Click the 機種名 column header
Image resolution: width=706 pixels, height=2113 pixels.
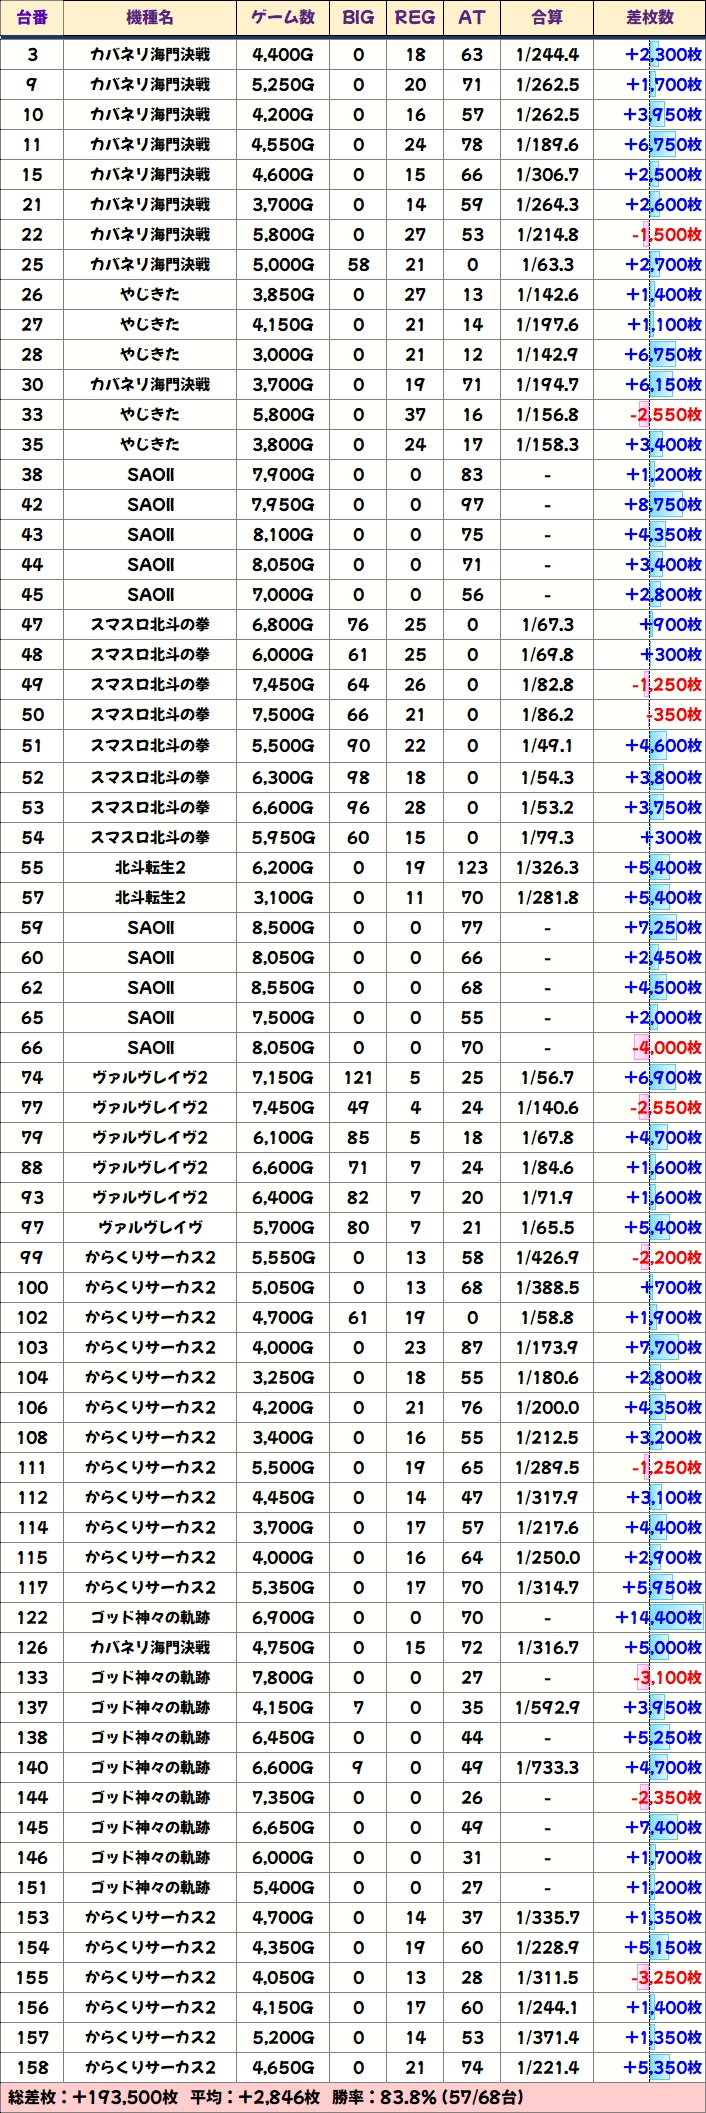(x=150, y=18)
